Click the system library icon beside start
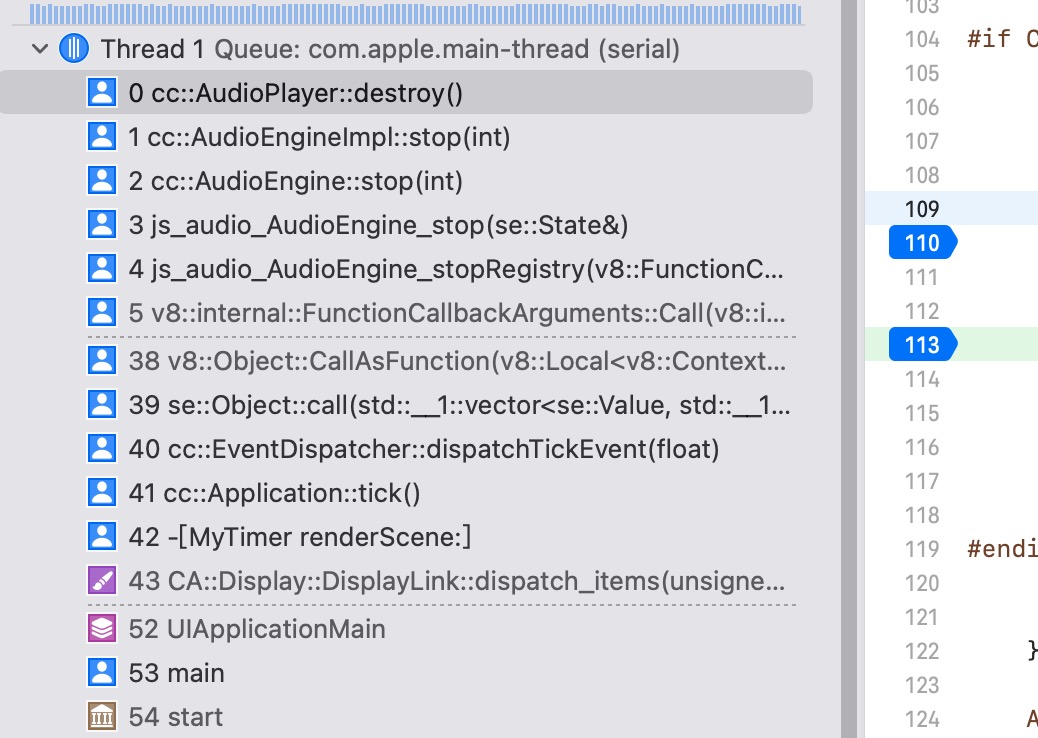Viewport: 1038px width, 738px height. (x=101, y=717)
